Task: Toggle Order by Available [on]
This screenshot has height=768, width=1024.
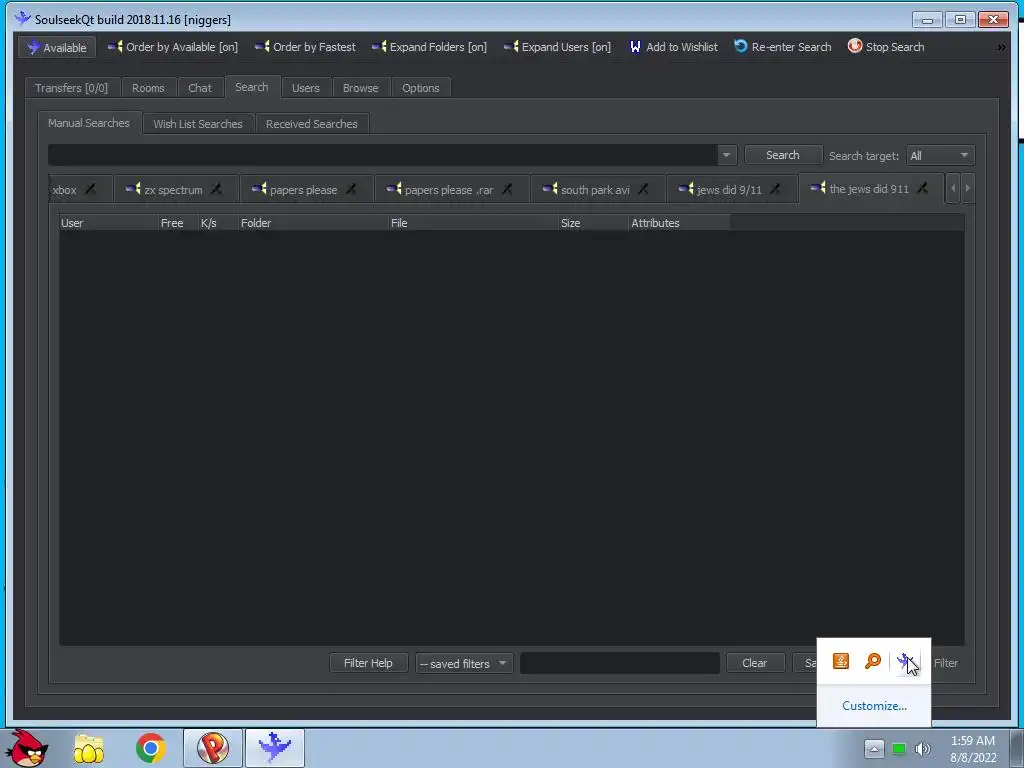Action: (x=173, y=47)
